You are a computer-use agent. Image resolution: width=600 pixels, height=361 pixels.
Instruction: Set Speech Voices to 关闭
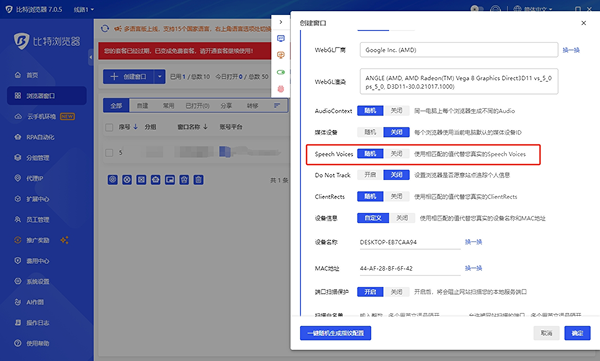(x=396, y=154)
